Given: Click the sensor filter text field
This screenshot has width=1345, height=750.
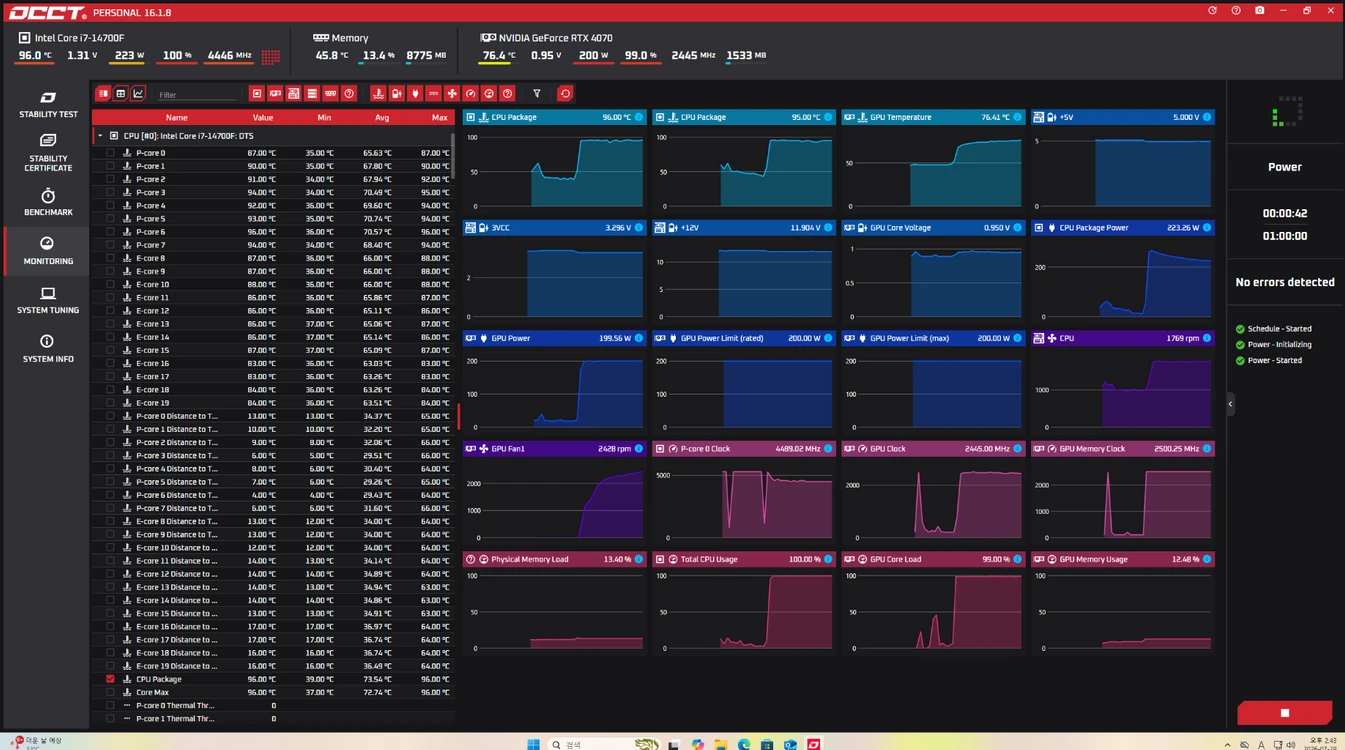Looking at the screenshot, I should pyautogui.click(x=196, y=94).
